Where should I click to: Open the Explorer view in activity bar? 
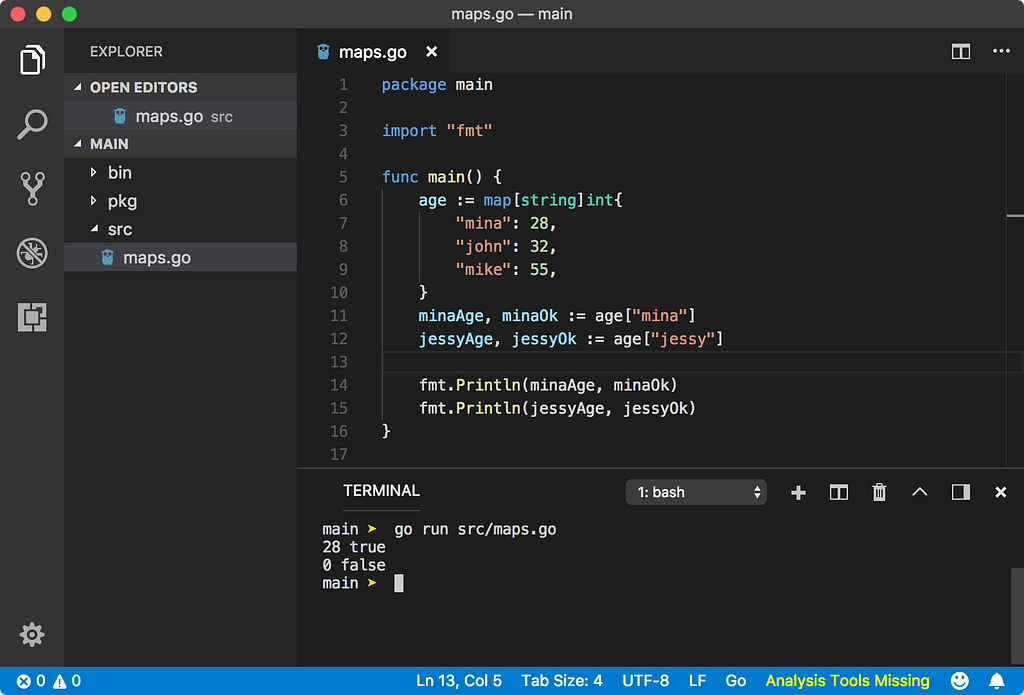click(32, 60)
